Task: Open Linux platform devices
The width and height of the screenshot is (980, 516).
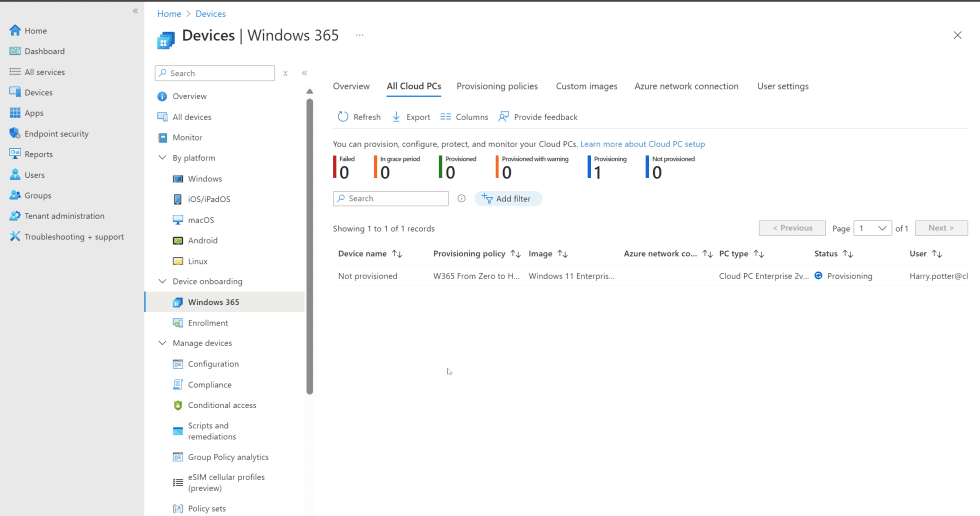Action: pyautogui.click(x=190, y=261)
